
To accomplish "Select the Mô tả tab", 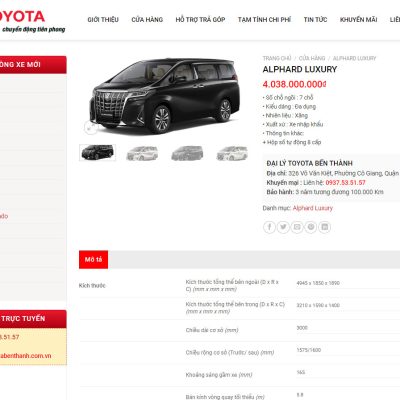I will 93,260.
